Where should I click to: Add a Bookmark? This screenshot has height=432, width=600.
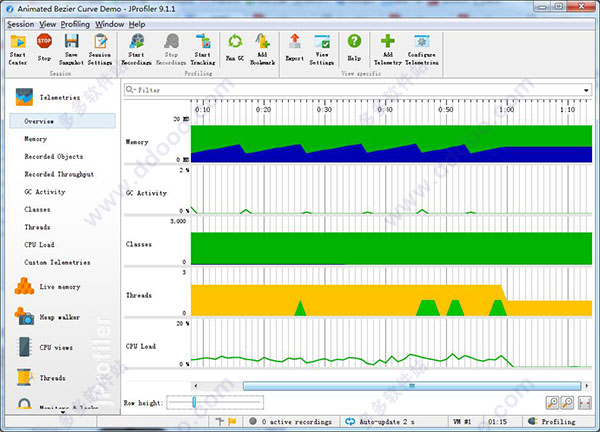pos(262,50)
